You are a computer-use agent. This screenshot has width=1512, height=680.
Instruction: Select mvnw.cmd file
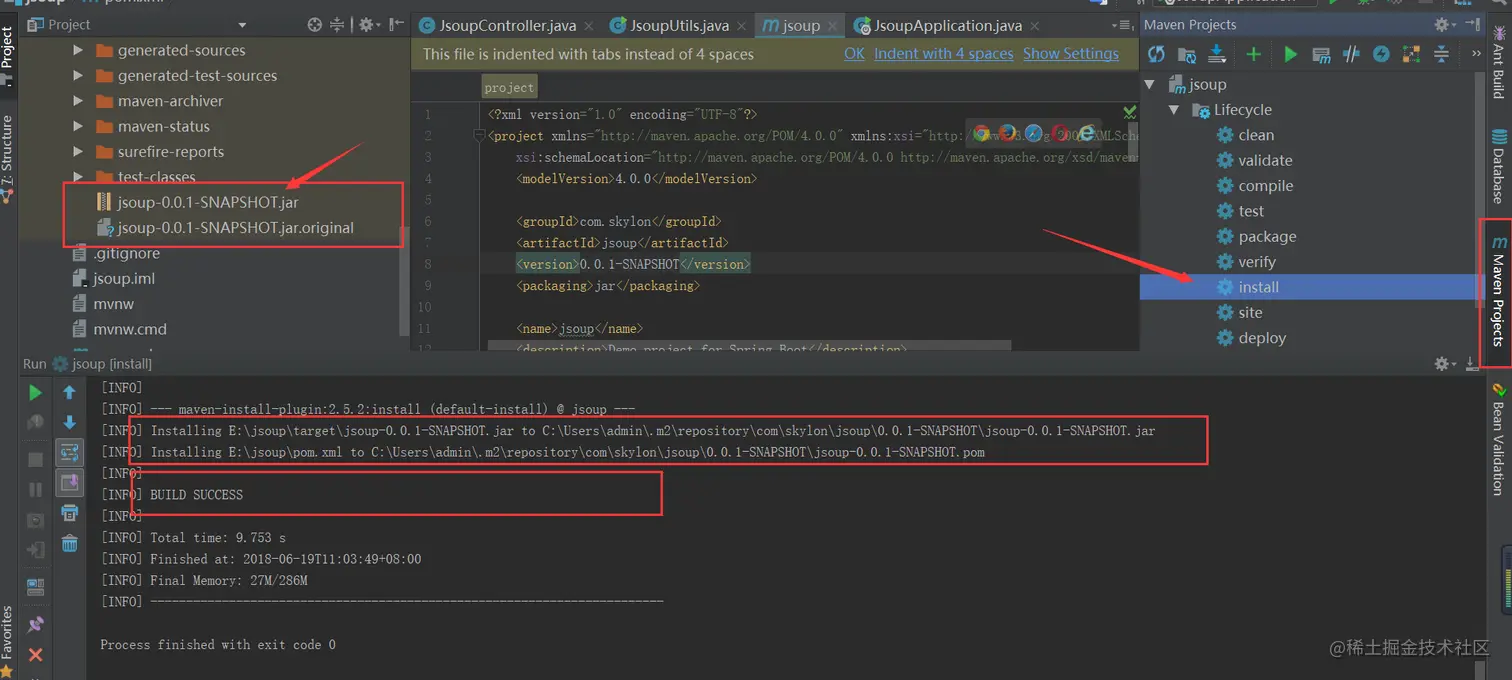click(x=120, y=329)
